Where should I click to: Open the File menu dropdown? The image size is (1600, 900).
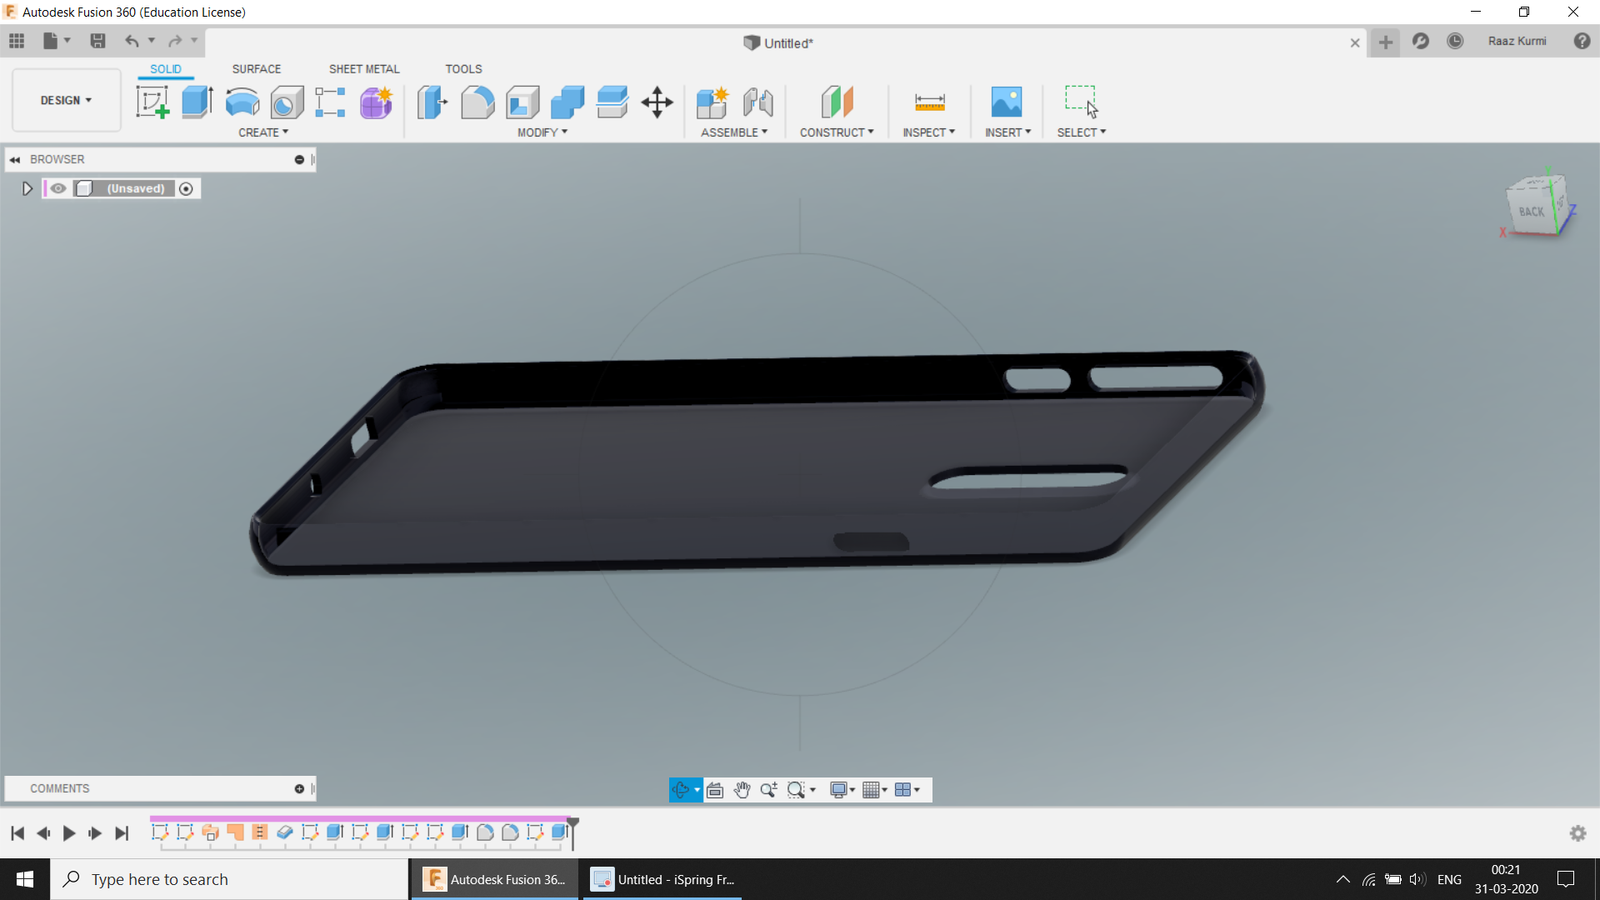click(56, 41)
